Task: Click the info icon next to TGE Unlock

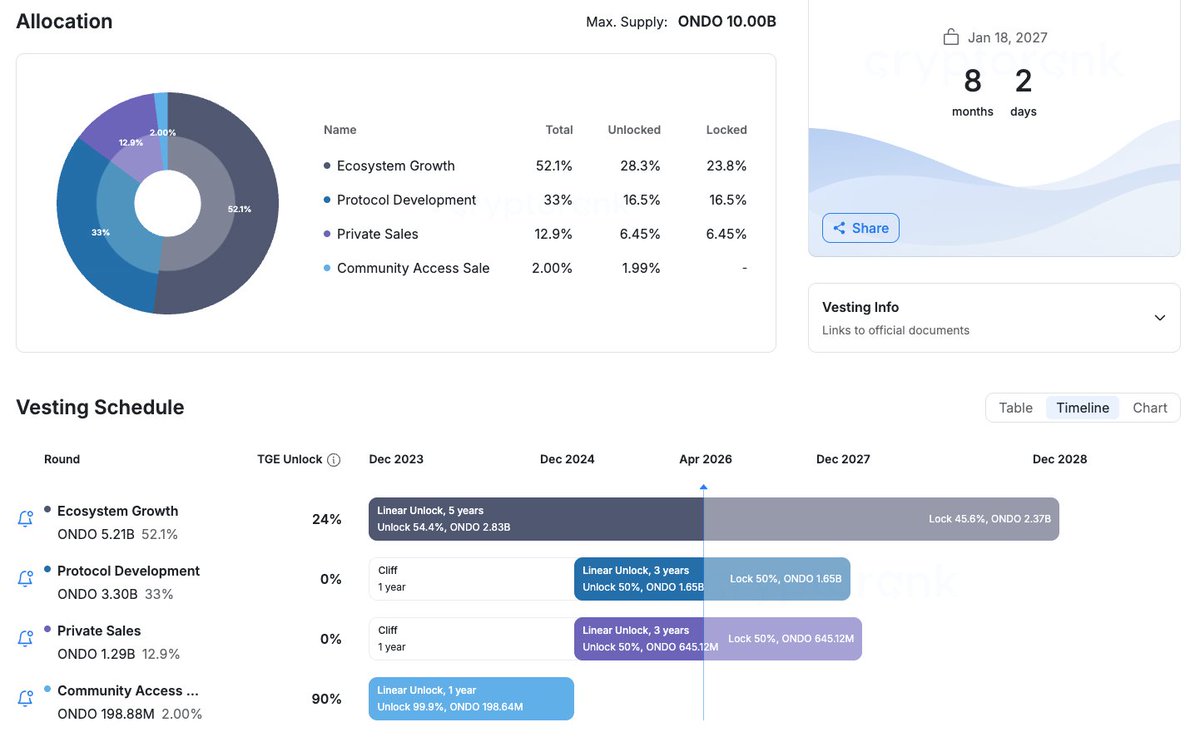Action: click(334, 460)
